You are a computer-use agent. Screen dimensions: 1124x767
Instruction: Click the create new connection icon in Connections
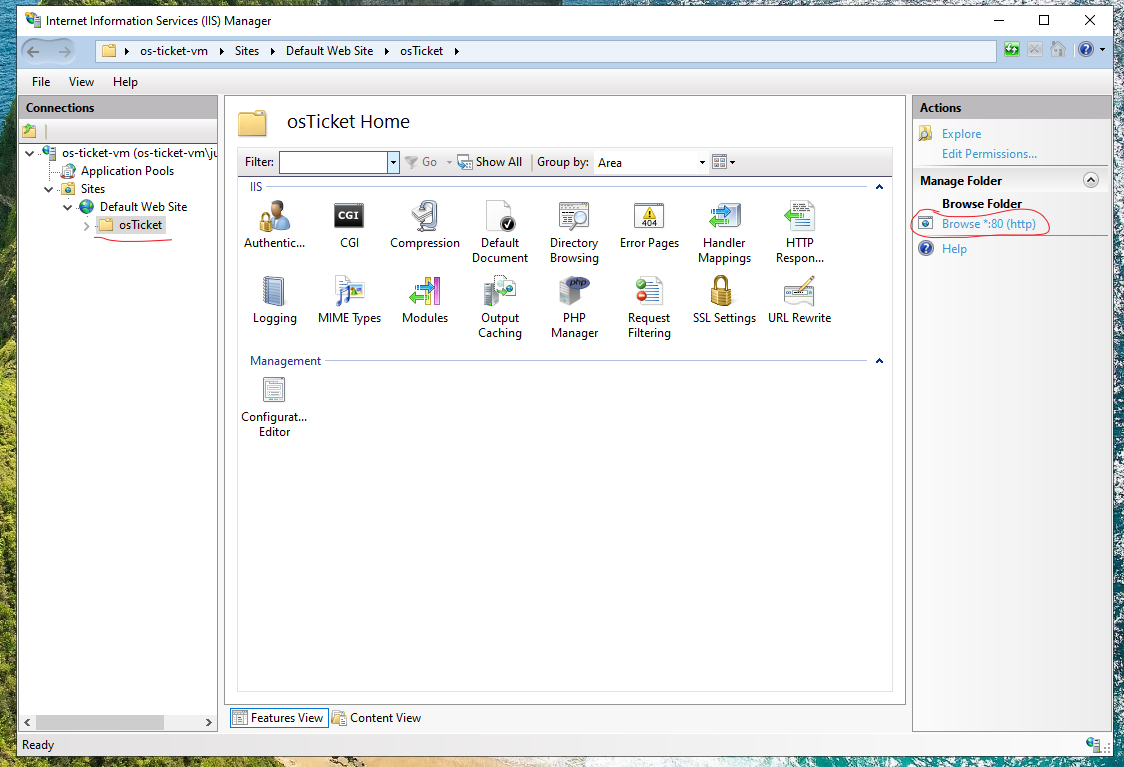click(x=29, y=131)
